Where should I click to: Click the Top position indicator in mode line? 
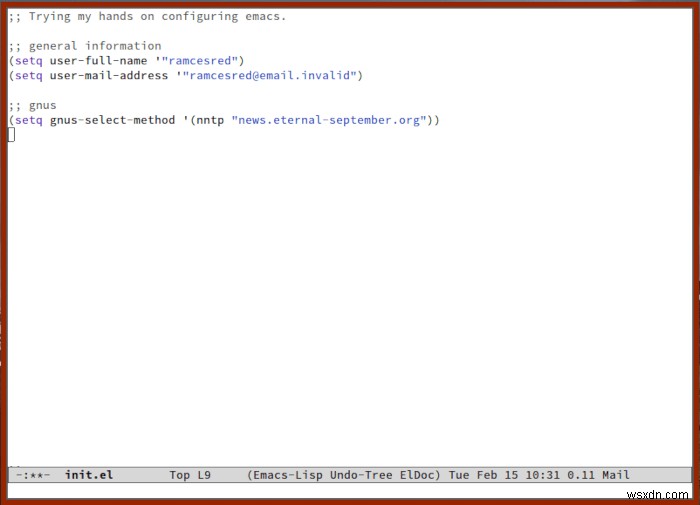(179, 475)
